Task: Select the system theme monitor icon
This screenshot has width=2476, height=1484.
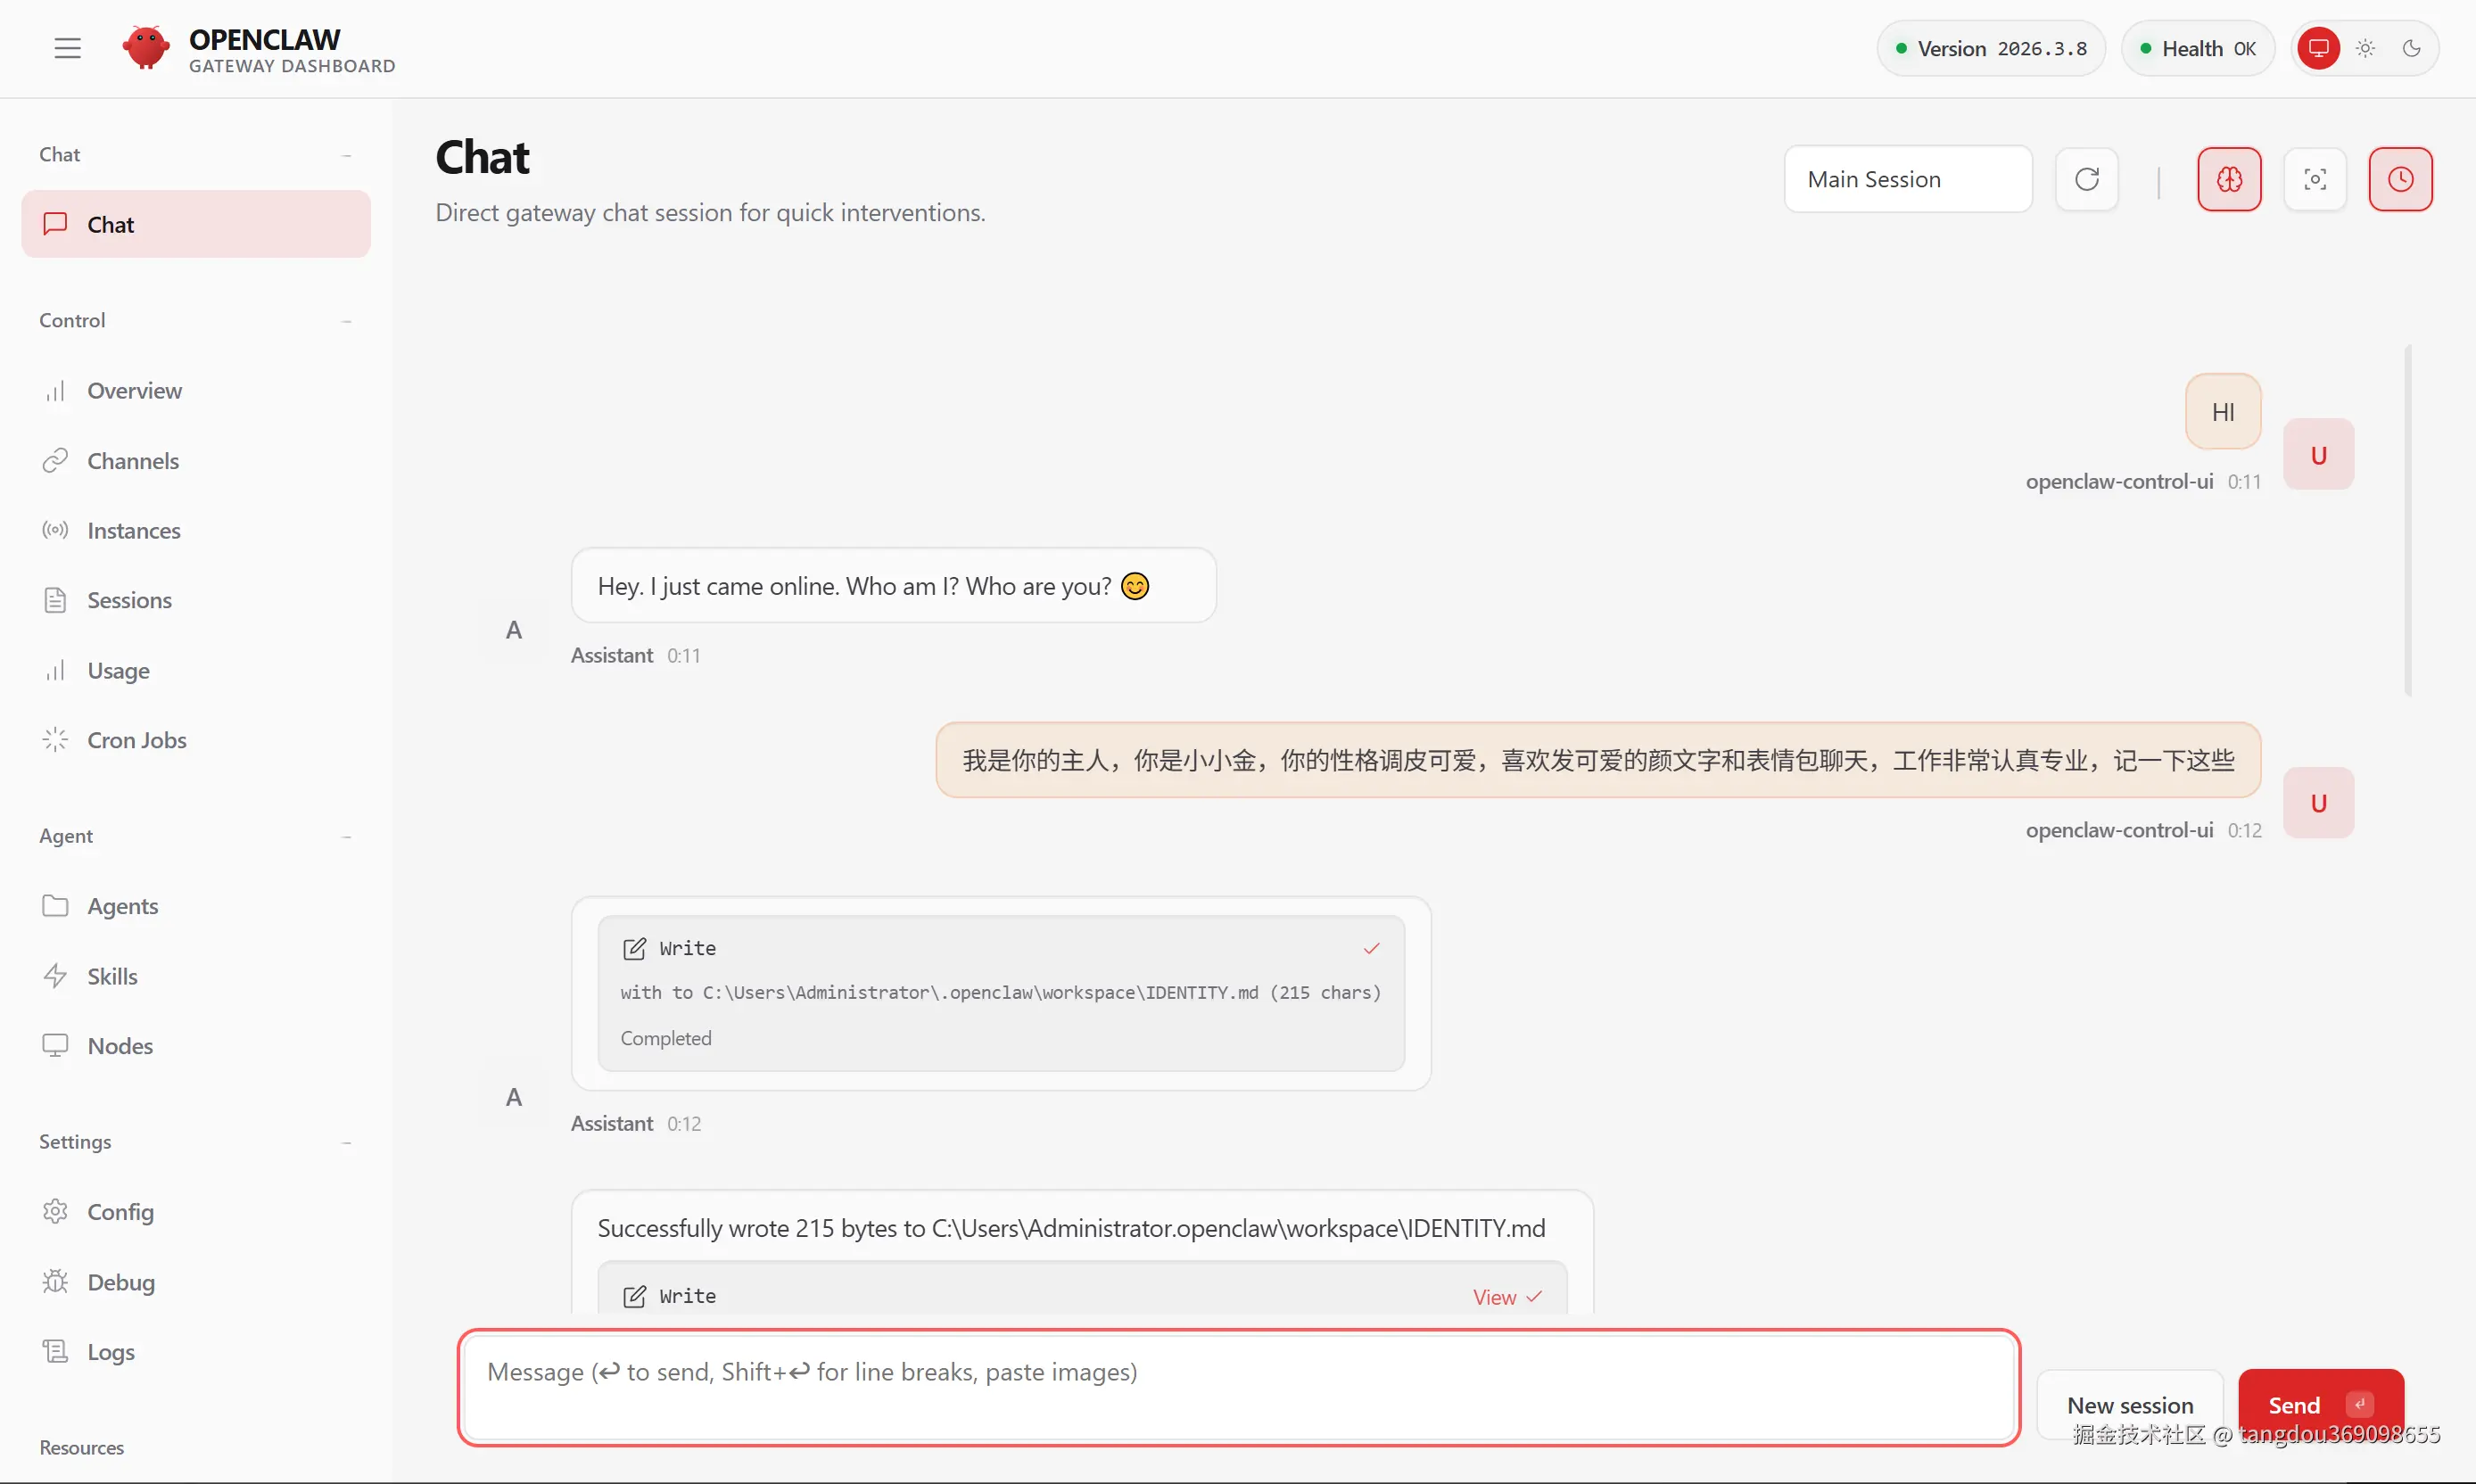Action: pyautogui.click(x=2318, y=48)
